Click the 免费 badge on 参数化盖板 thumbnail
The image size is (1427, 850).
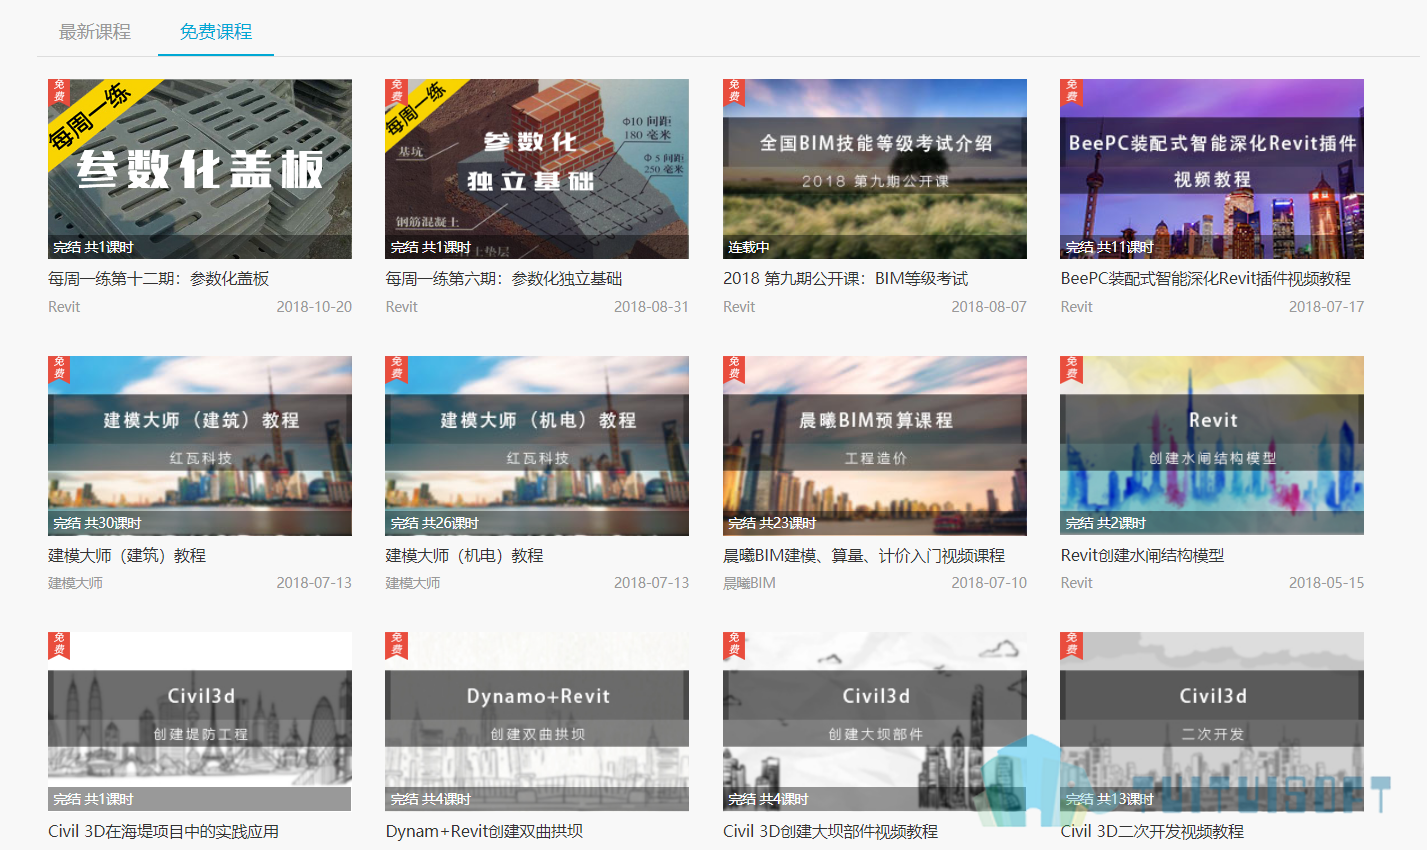(x=59, y=91)
